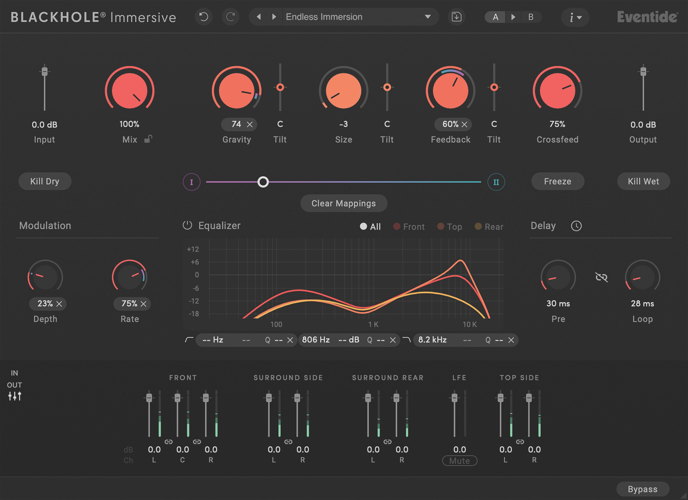Select macro endpoint I icon
688x500 pixels.
(x=191, y=182)
